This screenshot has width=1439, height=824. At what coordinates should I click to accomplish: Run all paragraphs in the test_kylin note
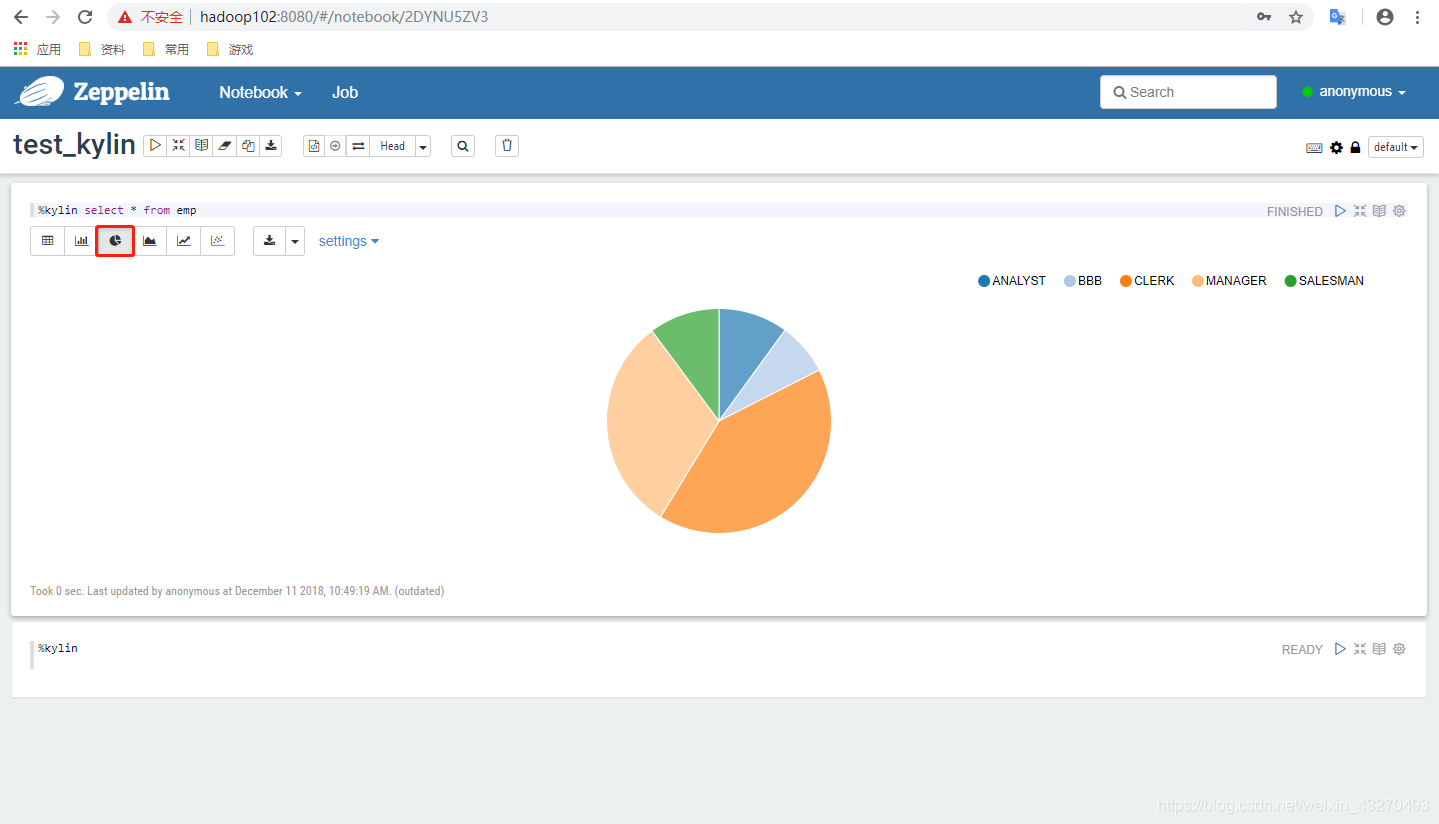pyautogui.click(x=155, y=146)
